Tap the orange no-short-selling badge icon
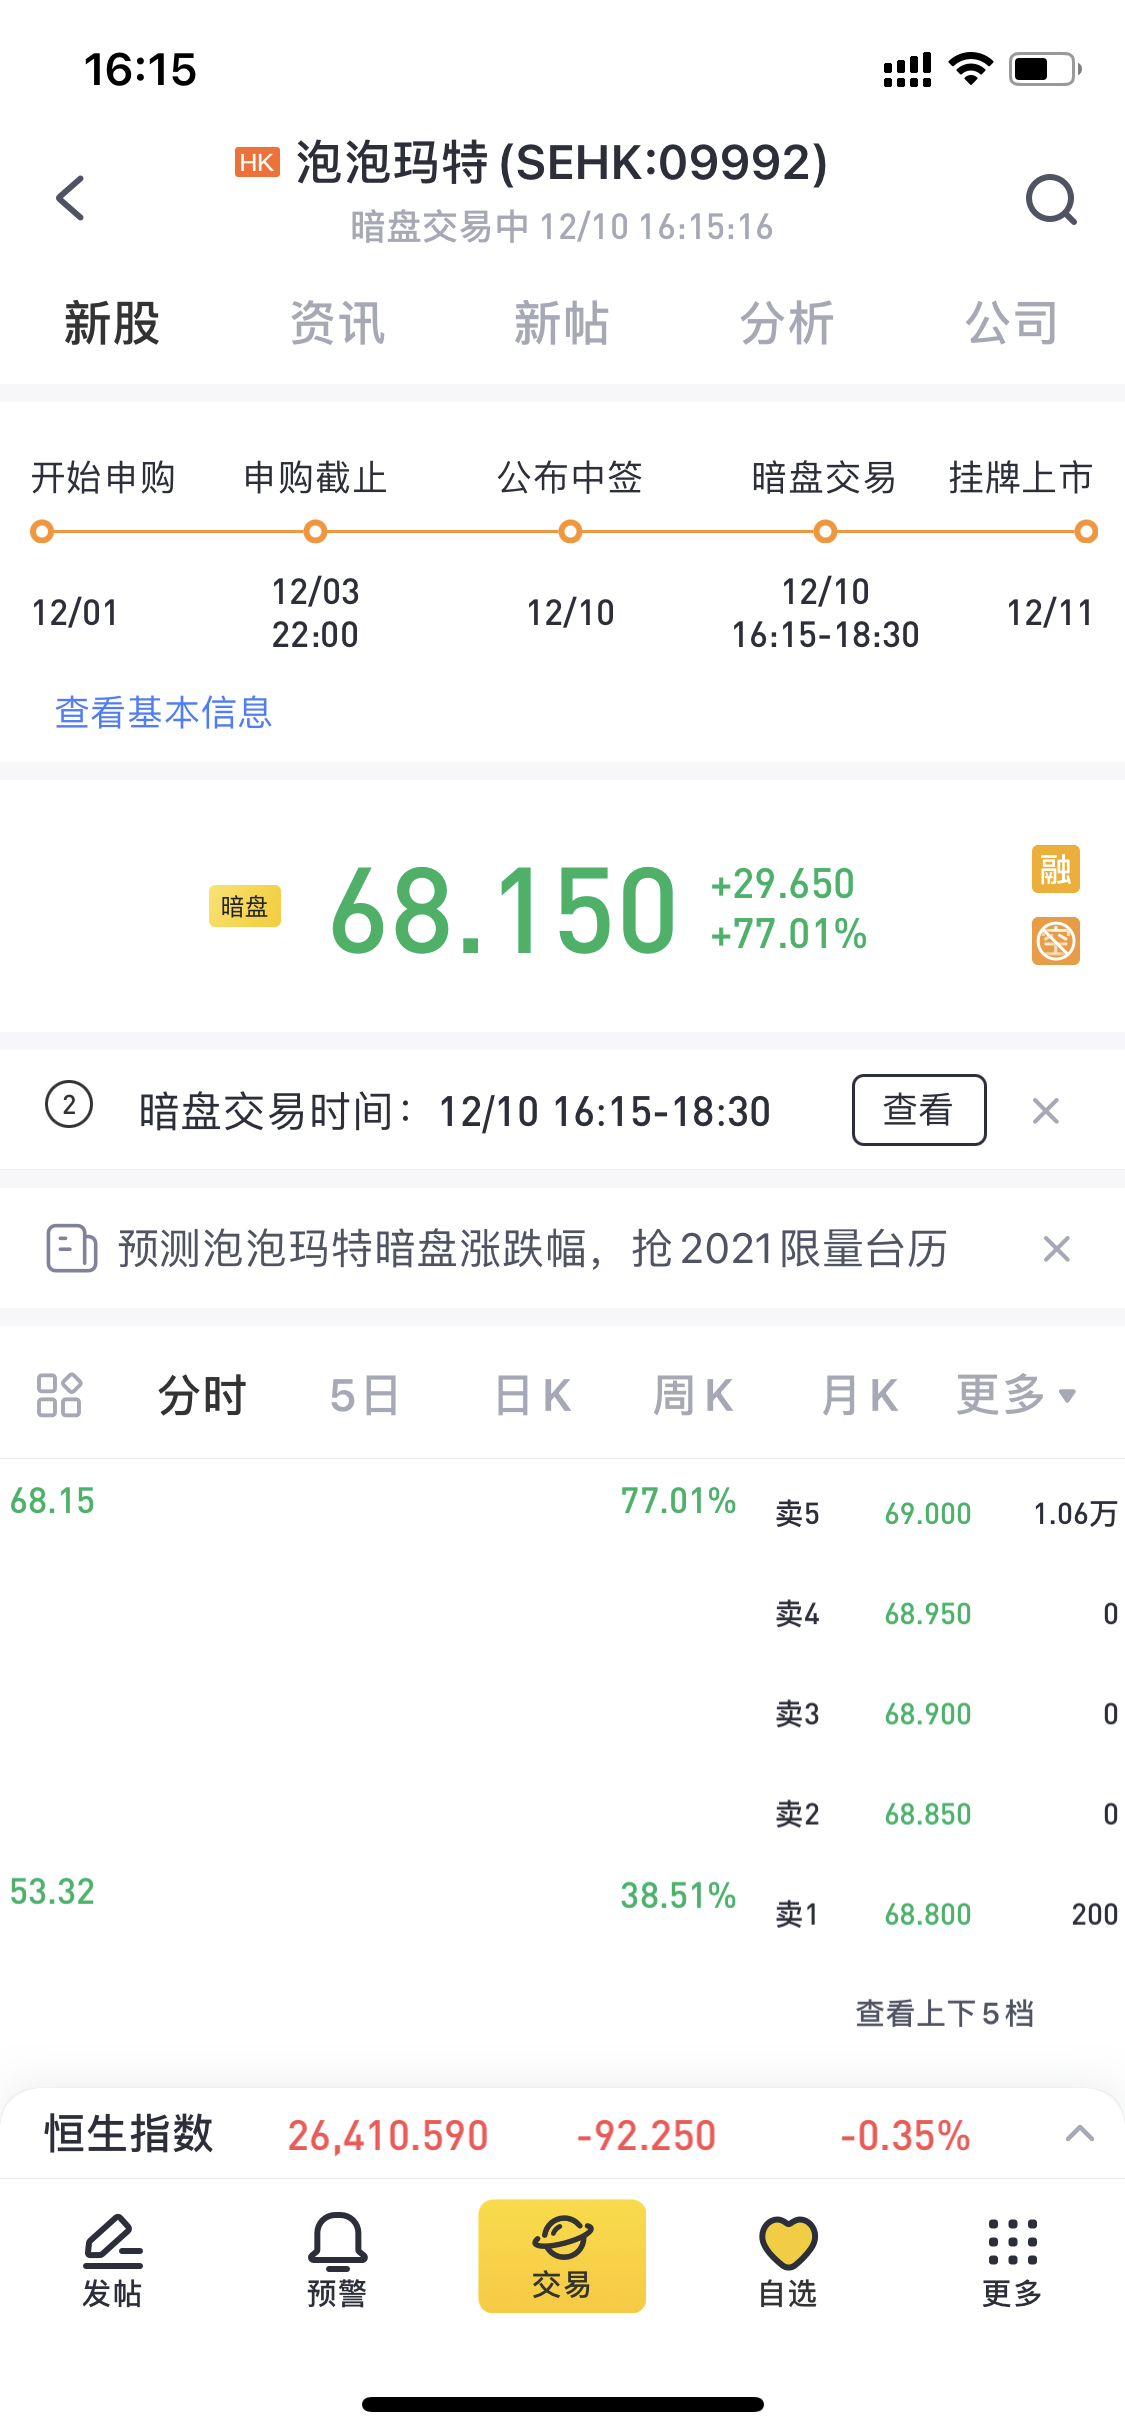 click(1056, 941)
